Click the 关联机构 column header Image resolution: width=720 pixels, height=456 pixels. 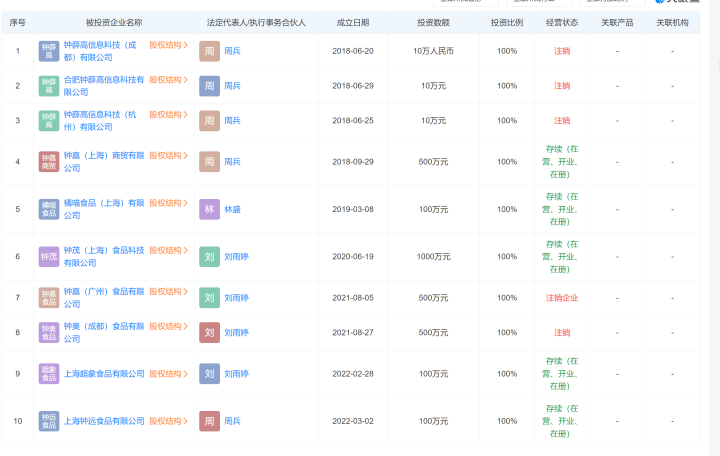click(672, 23)
